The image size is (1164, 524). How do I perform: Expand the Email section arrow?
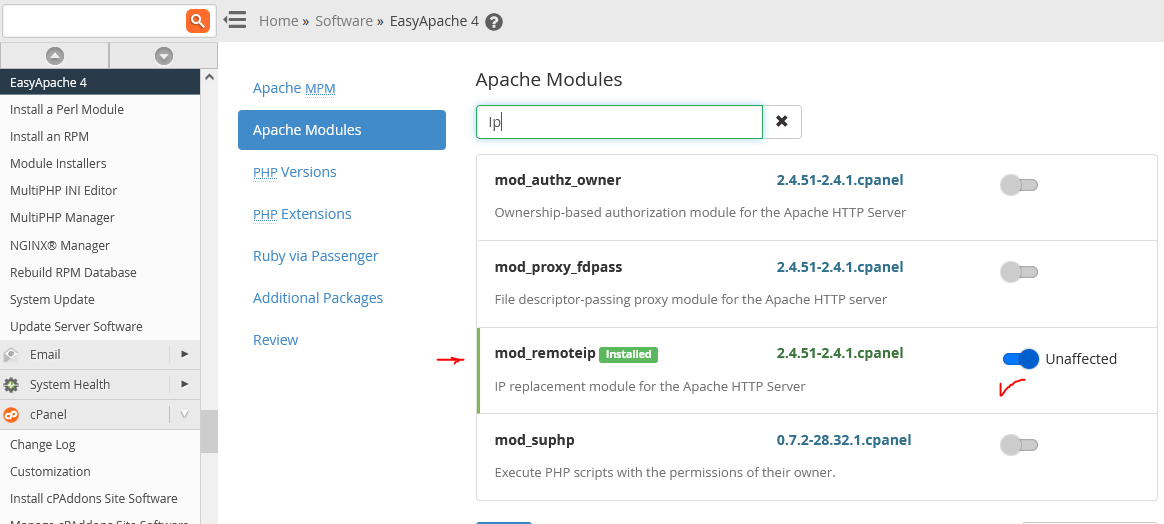point(185,355)
